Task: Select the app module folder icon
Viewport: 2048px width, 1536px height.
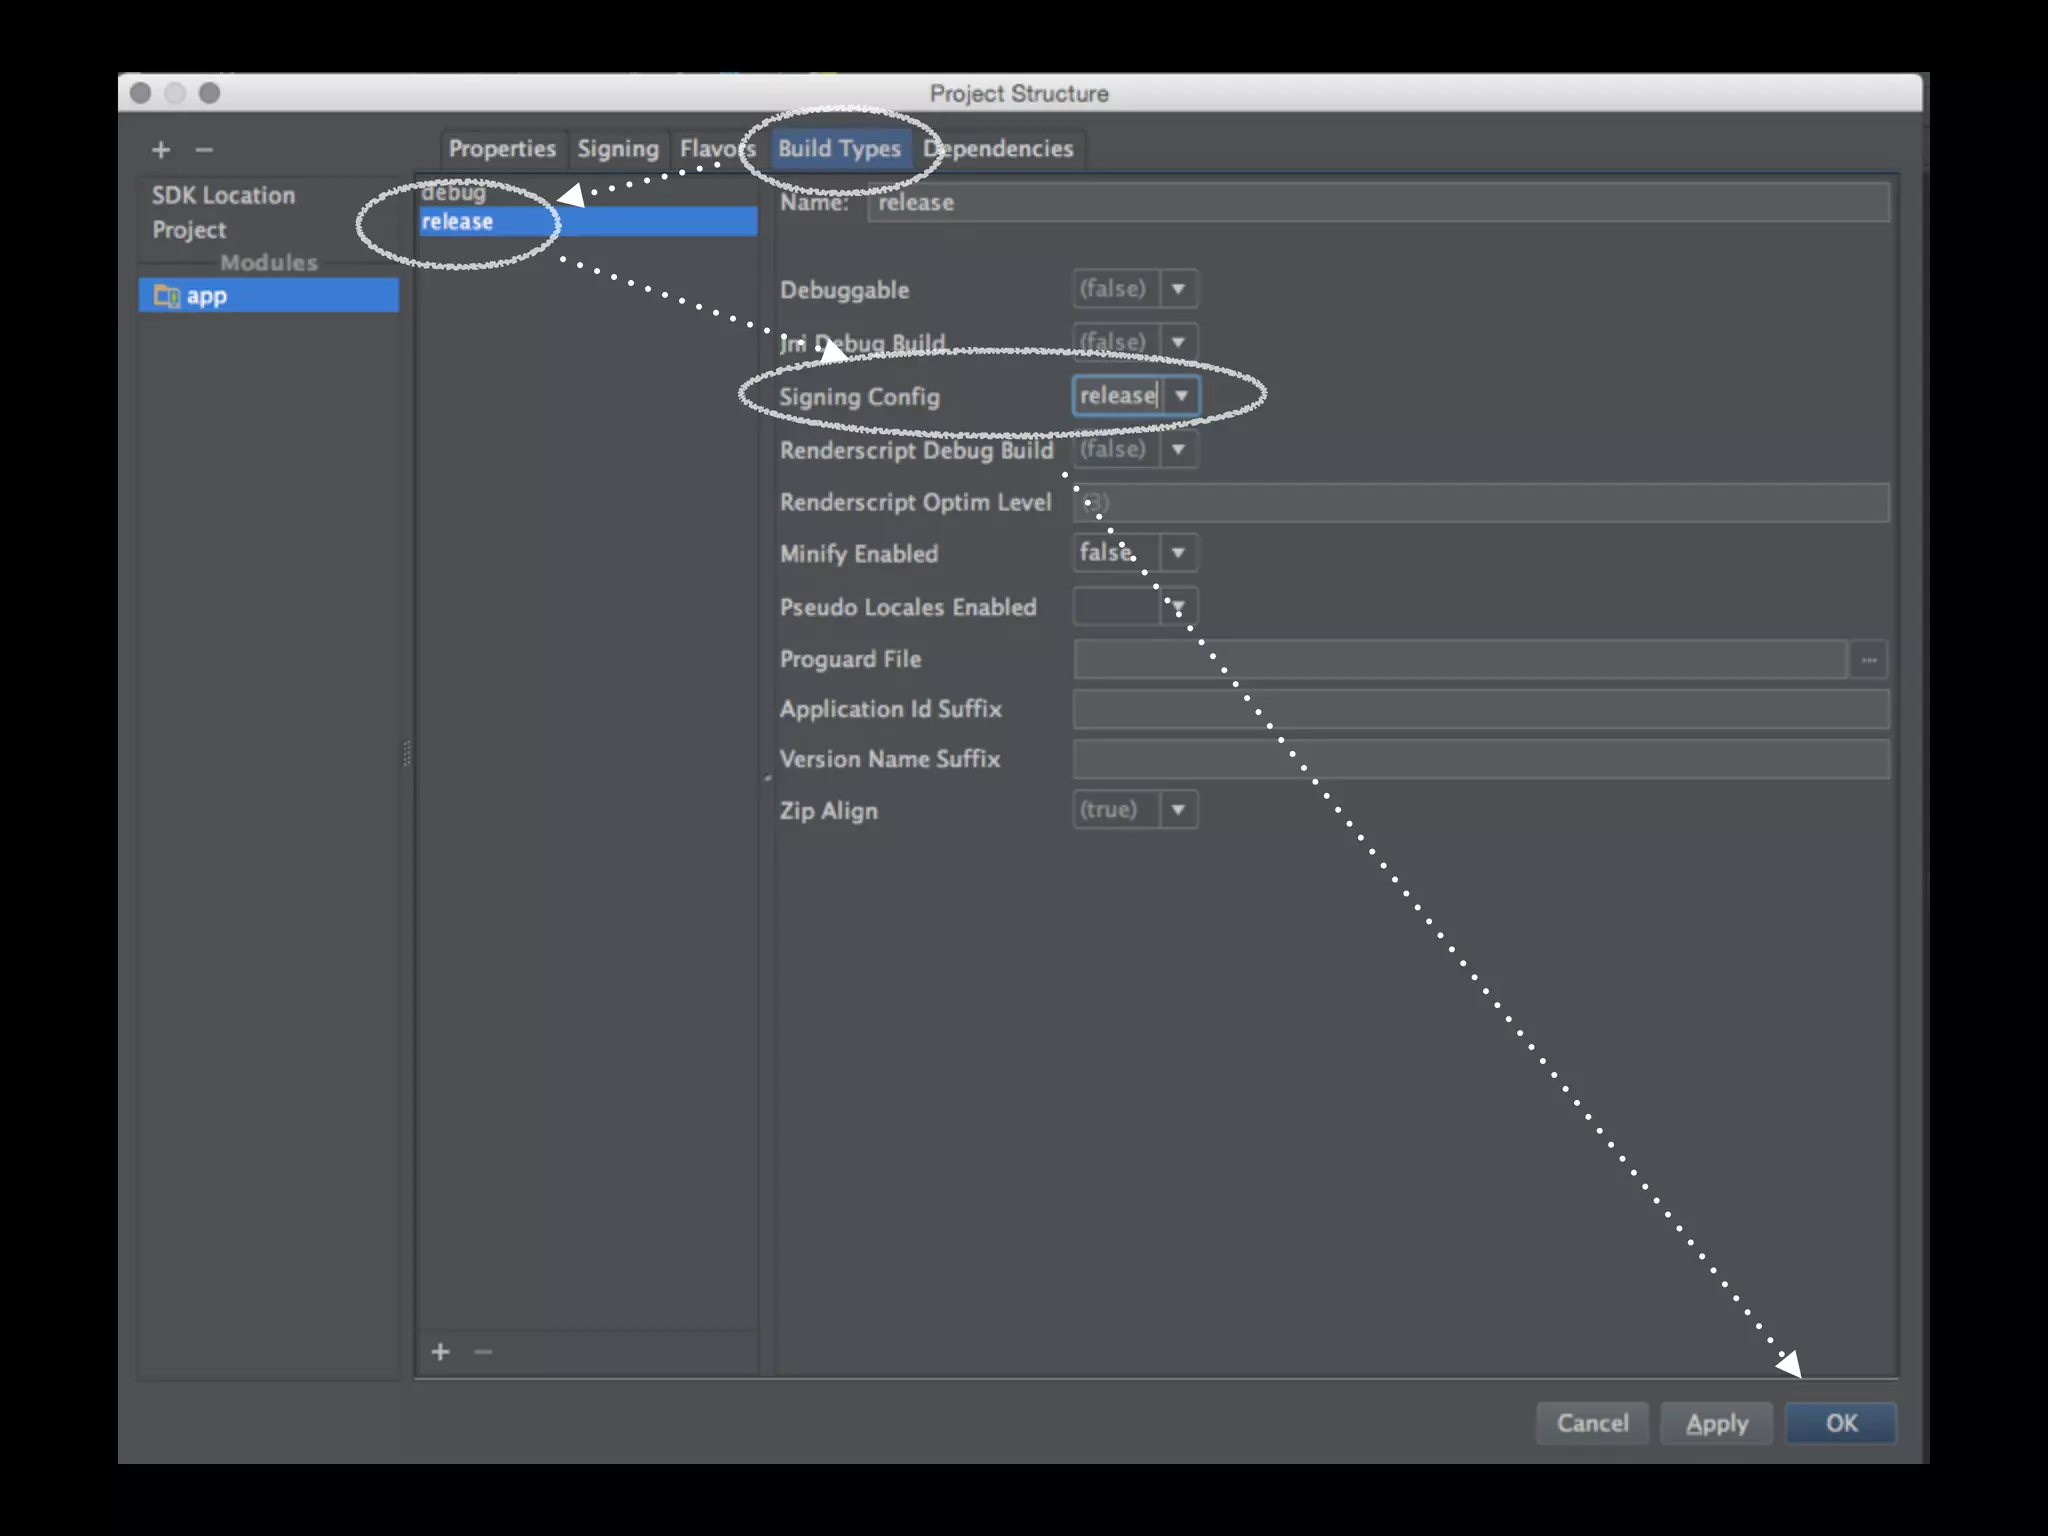Action: [166, 296]
